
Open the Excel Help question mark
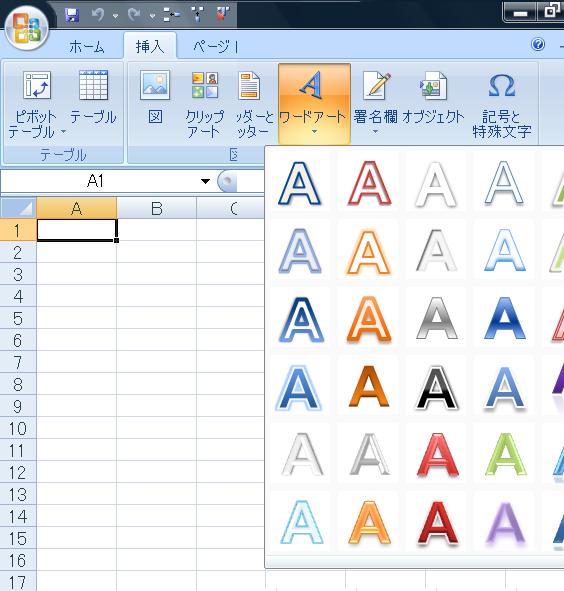click(x=538, y=44)
